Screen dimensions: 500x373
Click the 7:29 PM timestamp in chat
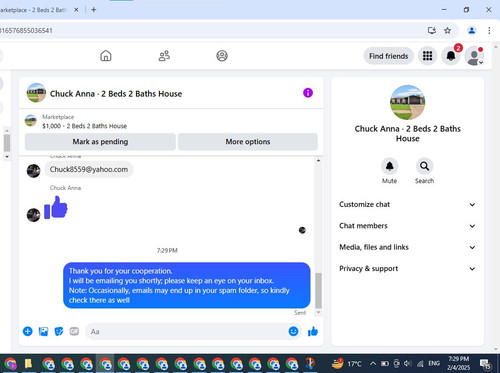pyautogui.click(x=167, y=250)
